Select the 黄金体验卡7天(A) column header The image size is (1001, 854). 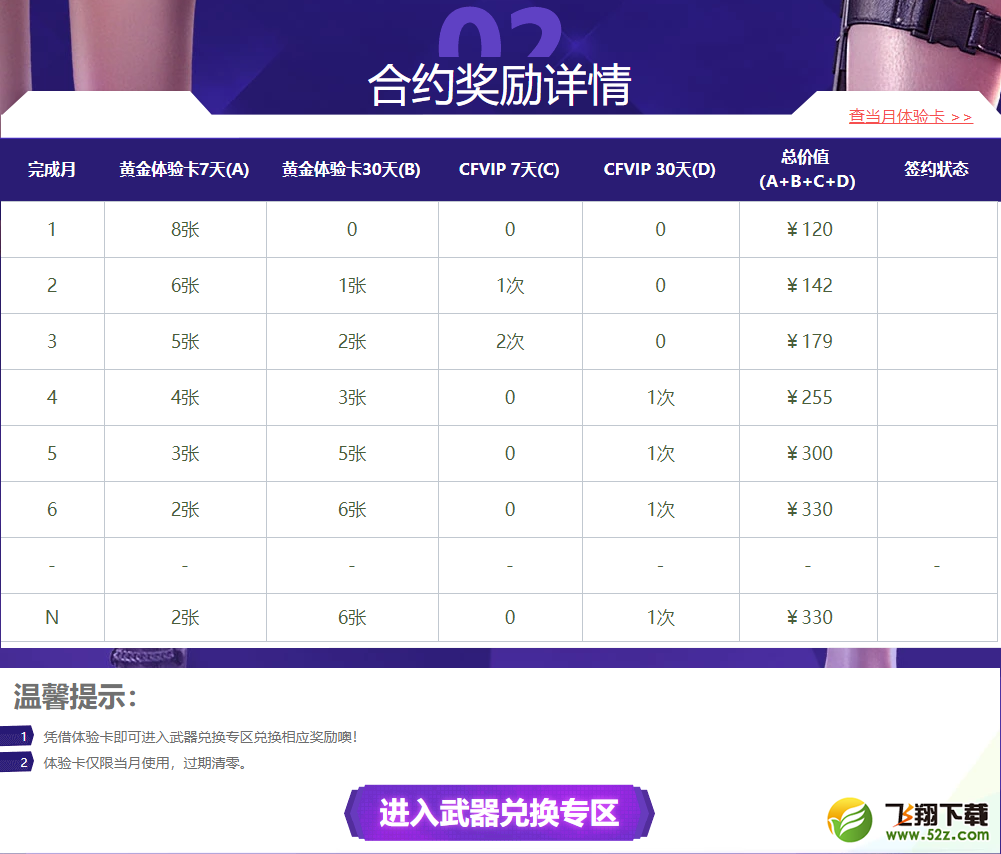point(184,169)
